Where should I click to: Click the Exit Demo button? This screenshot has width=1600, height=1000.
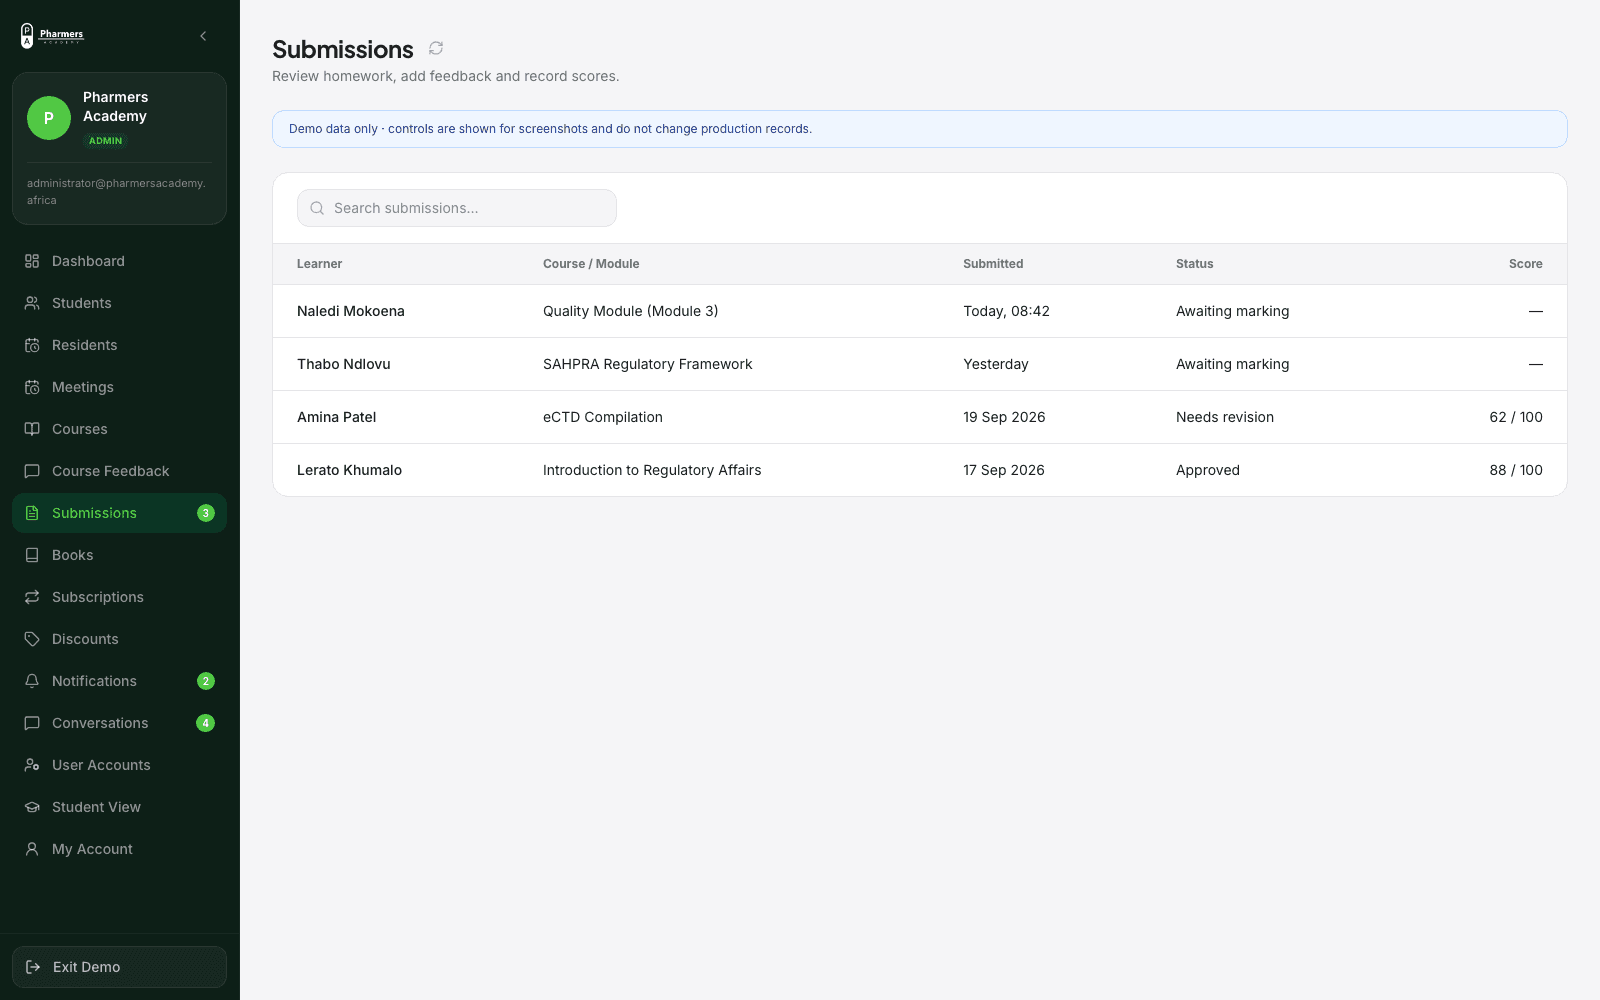119,967
